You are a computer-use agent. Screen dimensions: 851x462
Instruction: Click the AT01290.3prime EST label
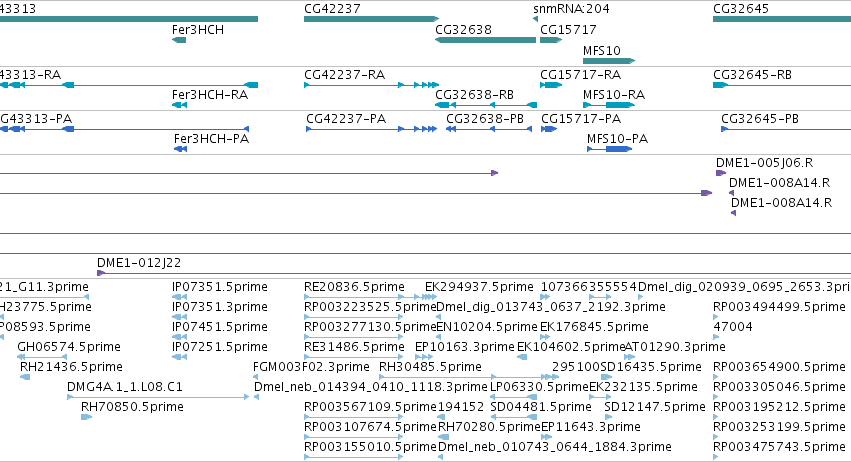675,346
